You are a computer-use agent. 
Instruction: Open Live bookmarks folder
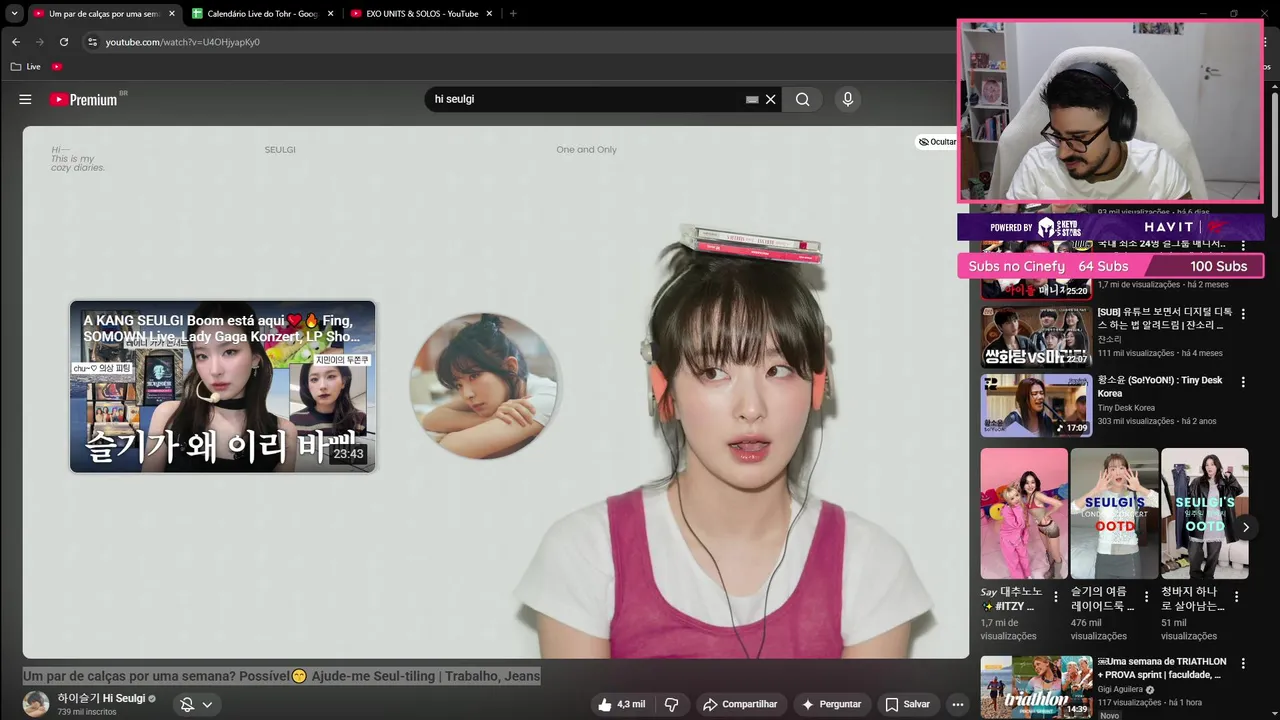26,66
